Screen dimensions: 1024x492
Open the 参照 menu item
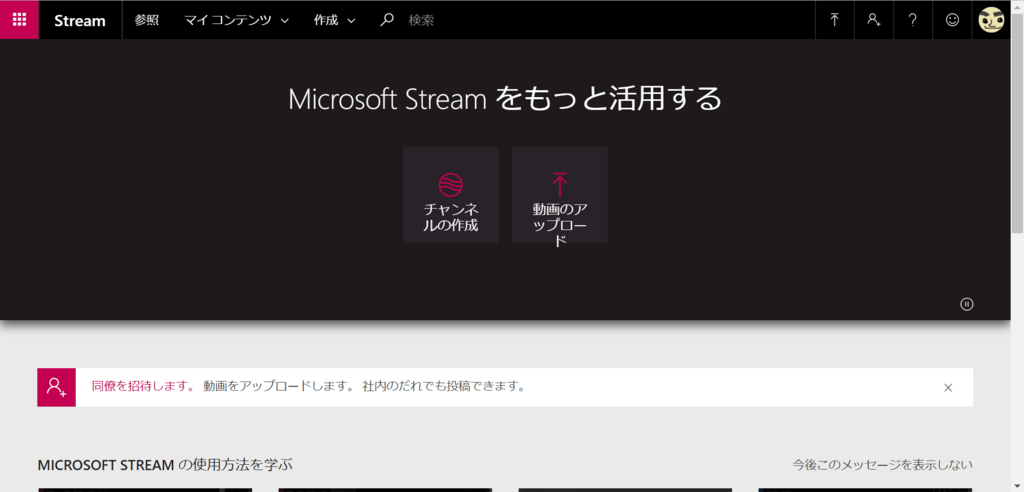(x=146, y=20)
